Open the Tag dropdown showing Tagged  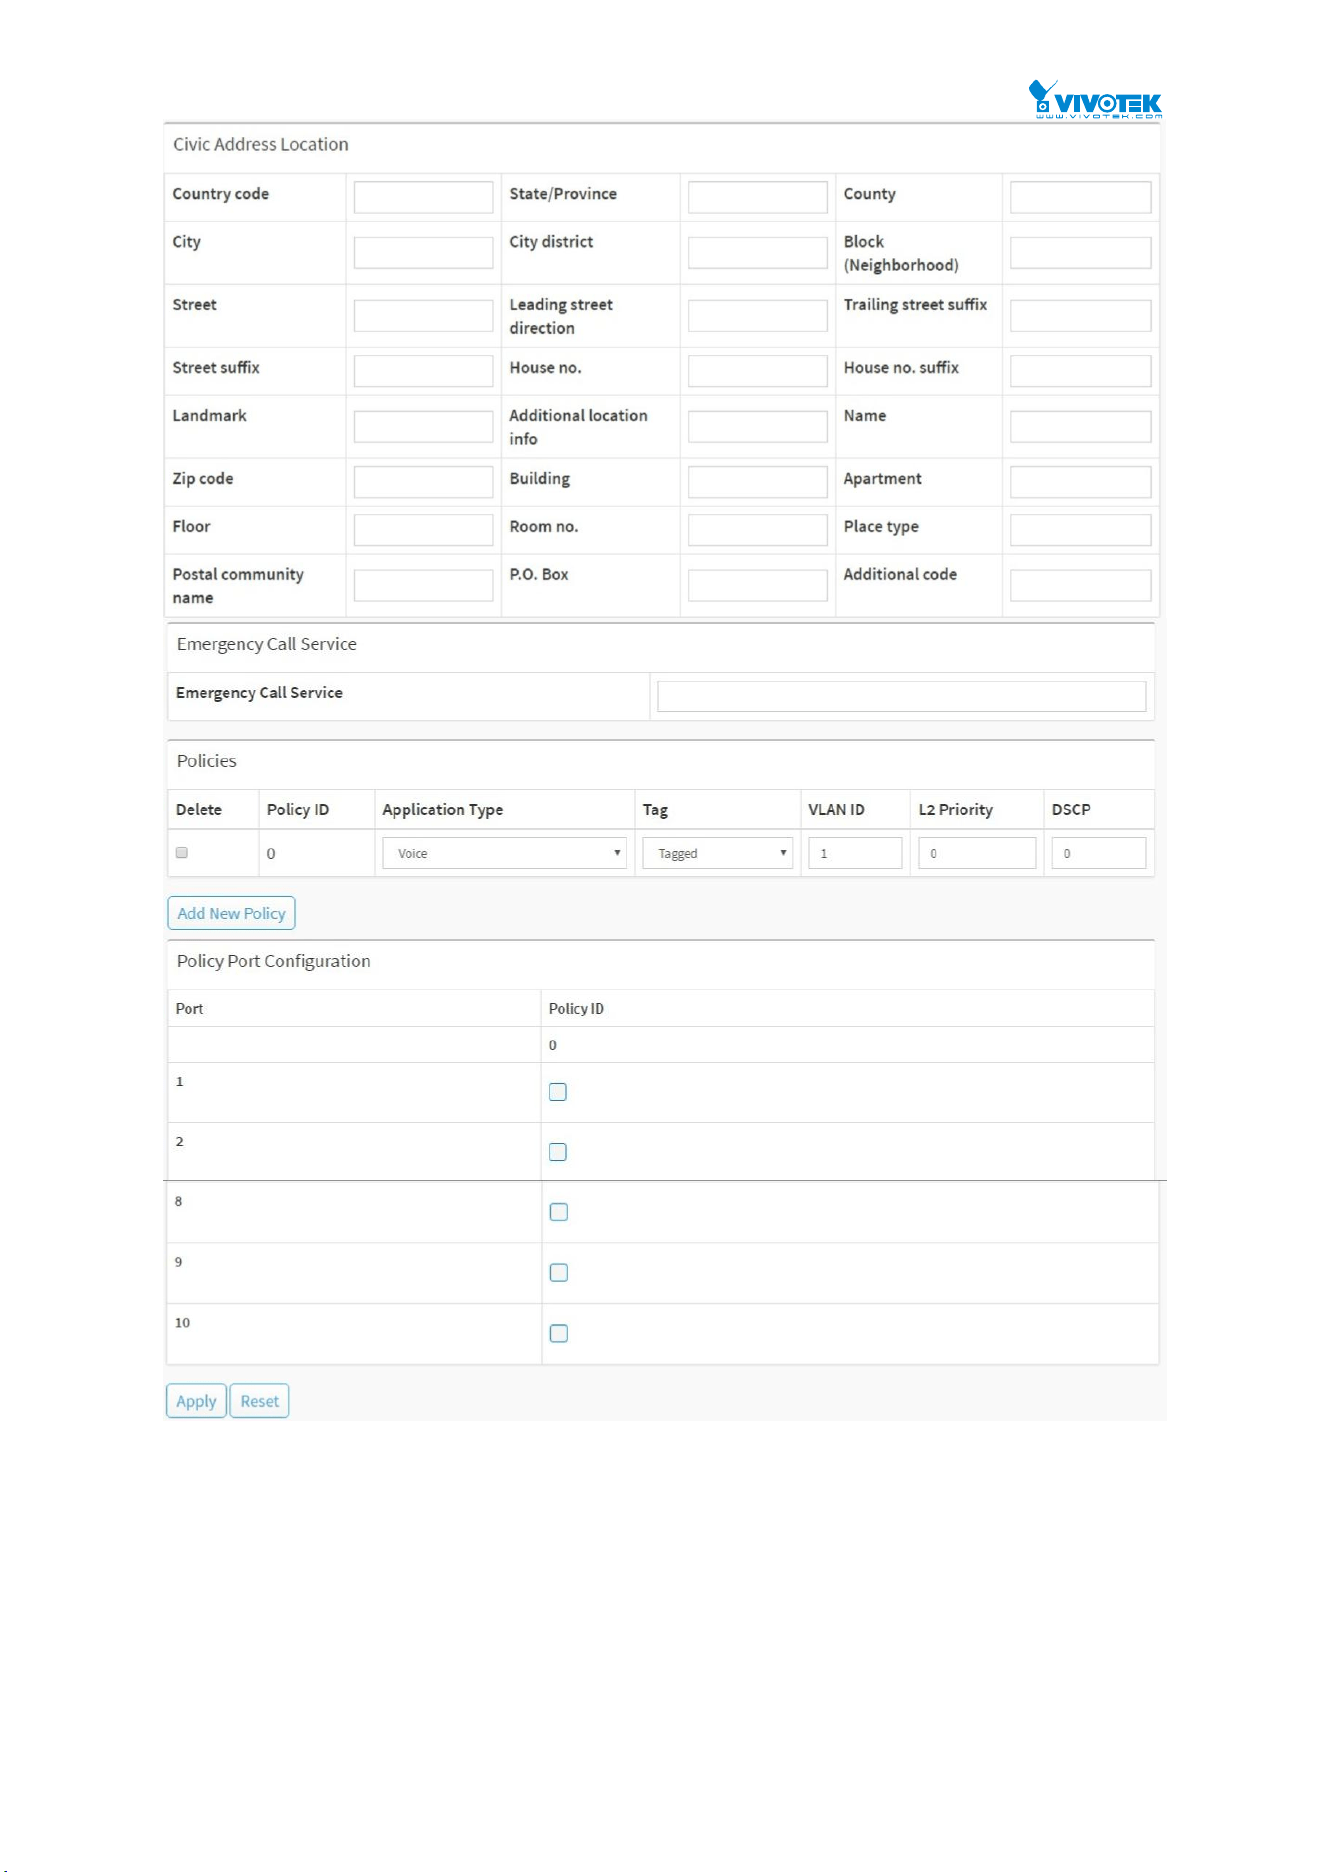718,853
